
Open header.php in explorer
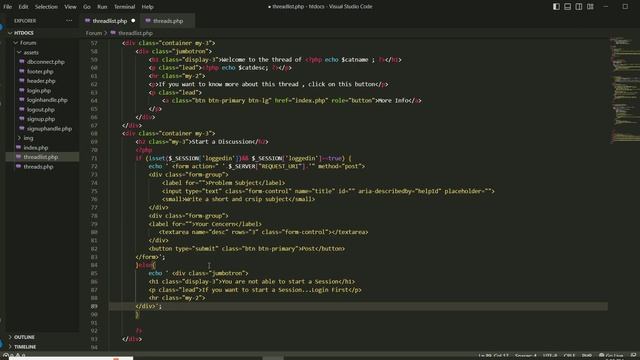(41, 81)
